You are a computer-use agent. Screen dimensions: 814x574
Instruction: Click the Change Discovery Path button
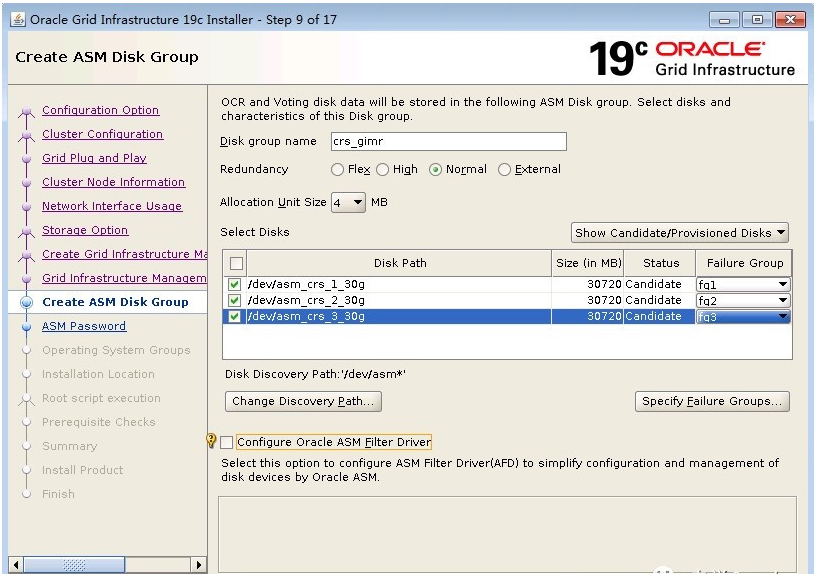tap(303, 401)
